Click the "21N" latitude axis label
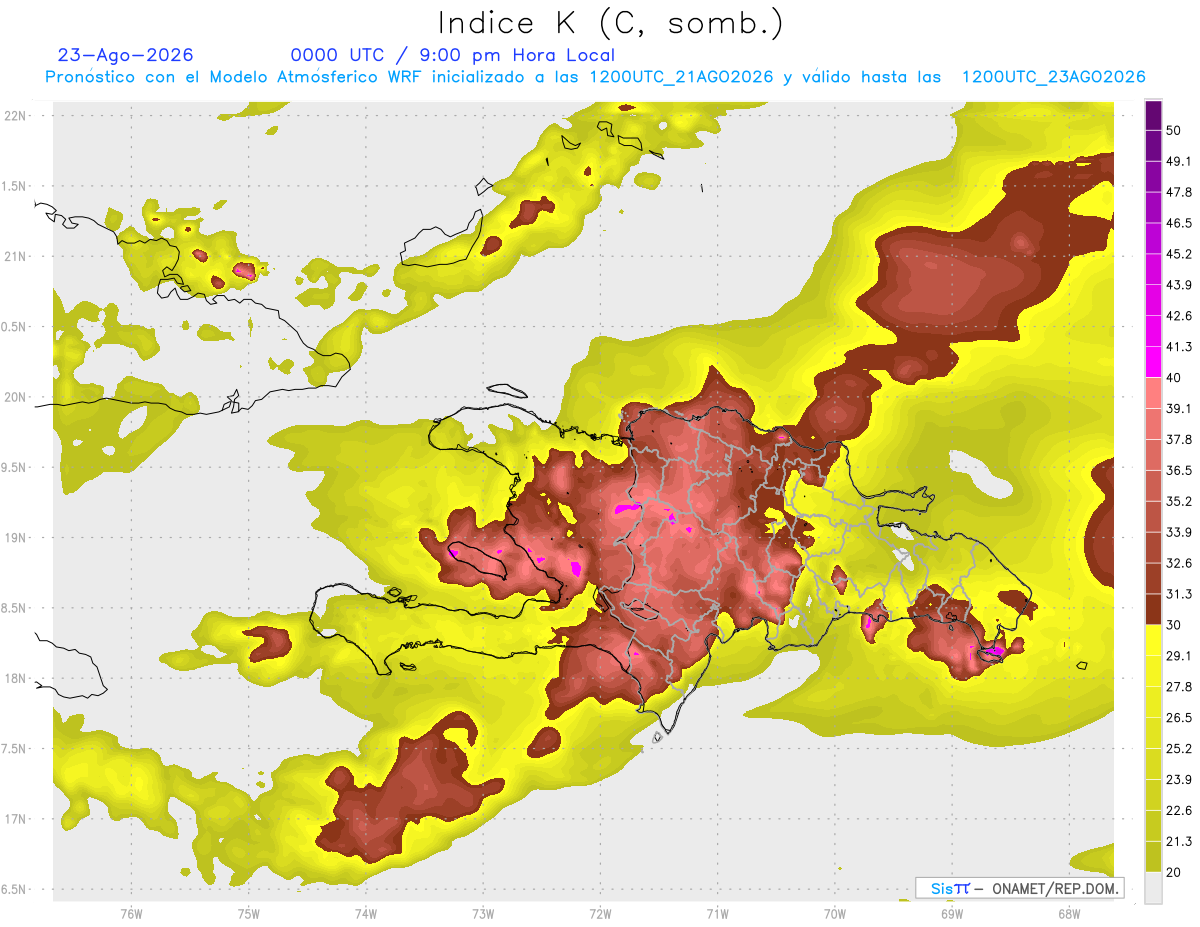Viewport: 1200px width, 927px height. (15, 256)
